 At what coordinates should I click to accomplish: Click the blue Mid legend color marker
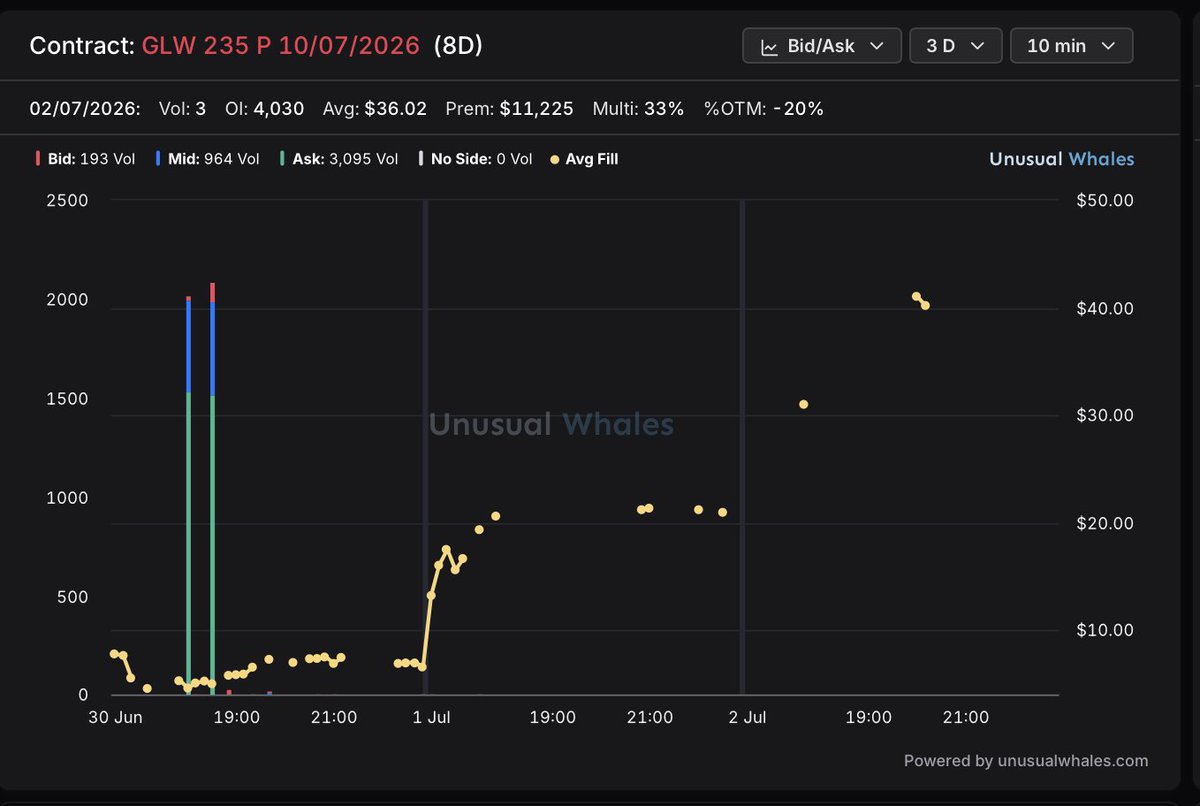(x=158, y=158)
